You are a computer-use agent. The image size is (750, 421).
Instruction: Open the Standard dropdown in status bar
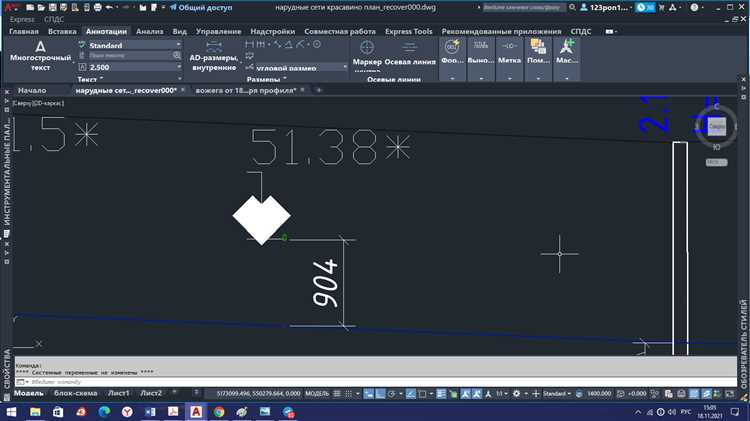point(557,394)
